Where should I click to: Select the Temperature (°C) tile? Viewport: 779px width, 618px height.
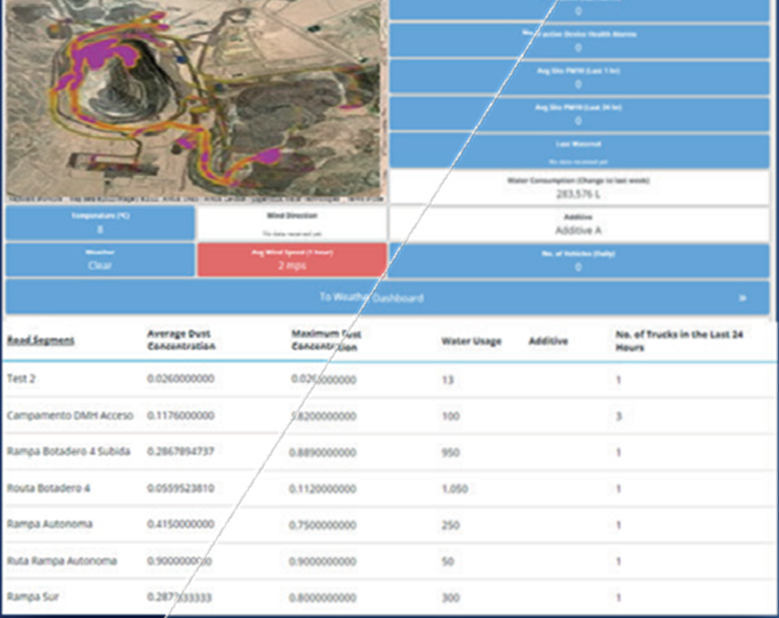click(x=100, y=223)
